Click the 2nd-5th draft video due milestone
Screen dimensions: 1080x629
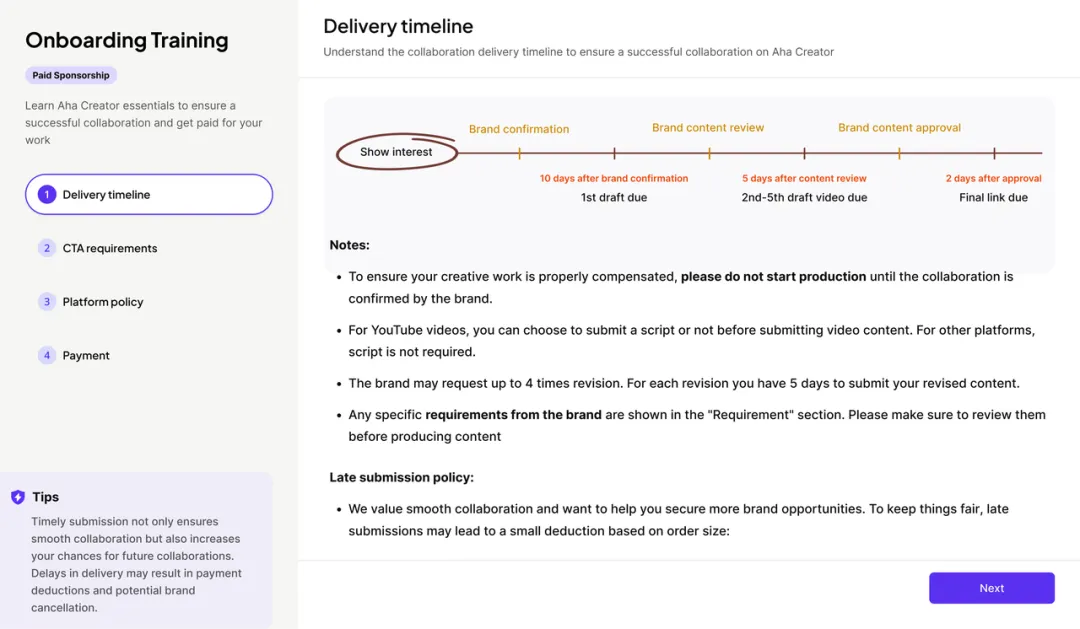click(804, 198)
